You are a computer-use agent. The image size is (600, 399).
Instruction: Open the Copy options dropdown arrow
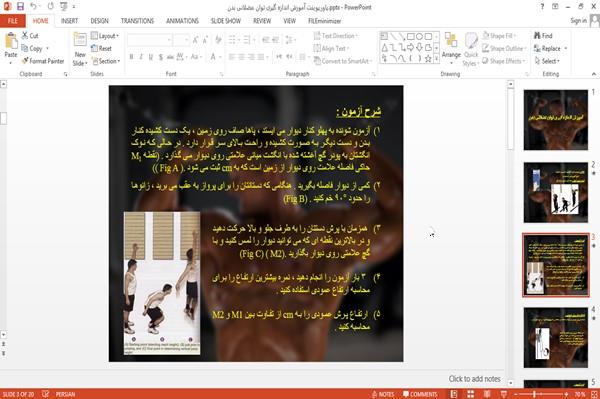[x=48, y=49]
